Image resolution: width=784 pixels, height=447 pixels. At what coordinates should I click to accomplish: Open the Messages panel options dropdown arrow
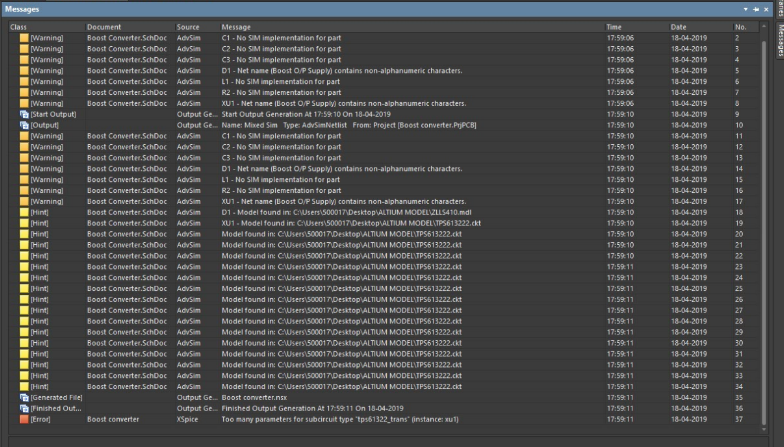[746, 9]
